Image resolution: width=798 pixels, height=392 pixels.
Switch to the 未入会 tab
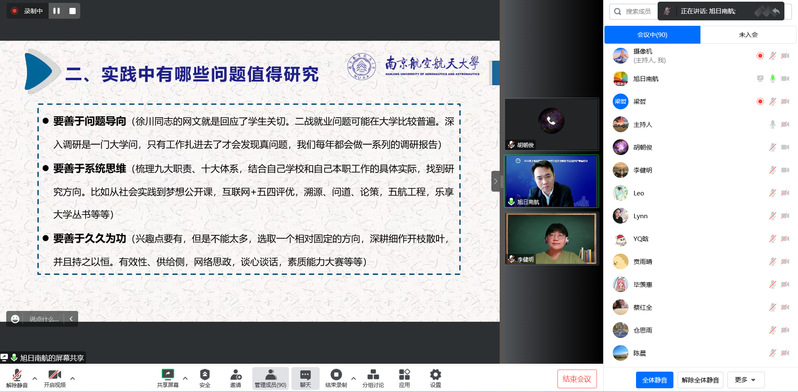pyautogui.click(x=748, y=35)
